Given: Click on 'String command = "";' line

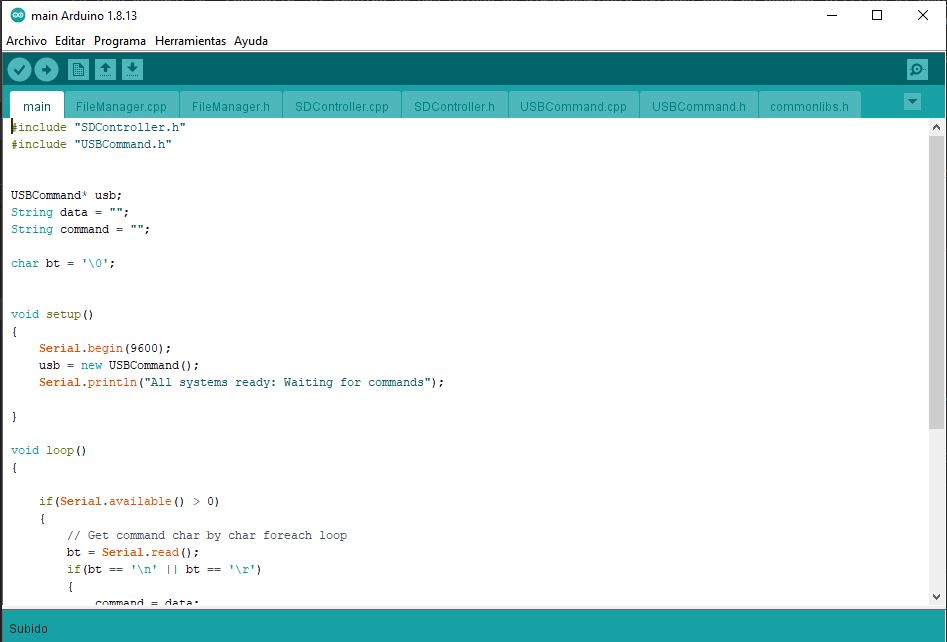Looking at the screenshot, I should tap(80, 229).
